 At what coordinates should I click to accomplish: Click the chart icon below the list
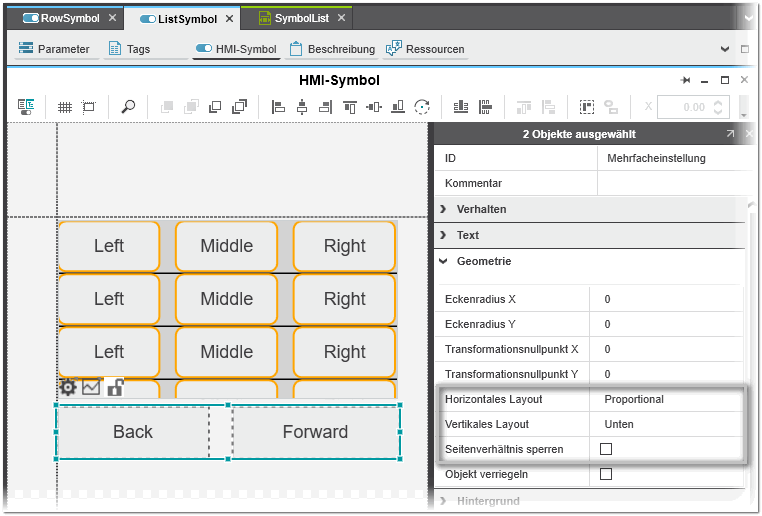pos(91,388)
